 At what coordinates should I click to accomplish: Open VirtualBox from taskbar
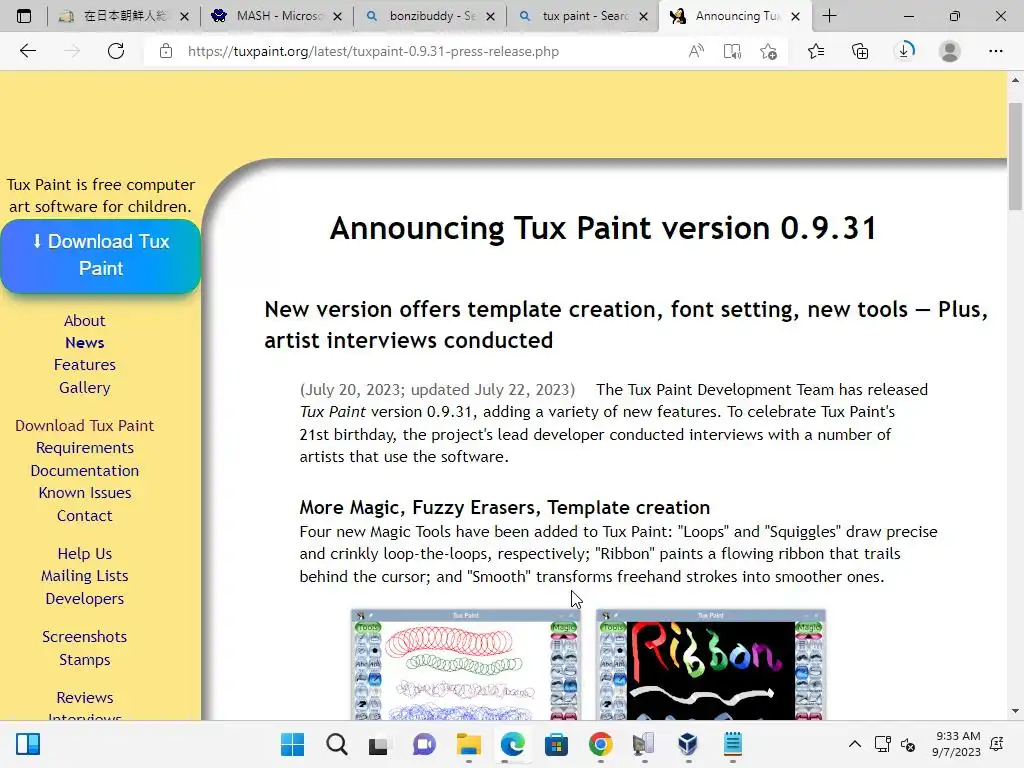pyautogui.click(x=688, y=744)
